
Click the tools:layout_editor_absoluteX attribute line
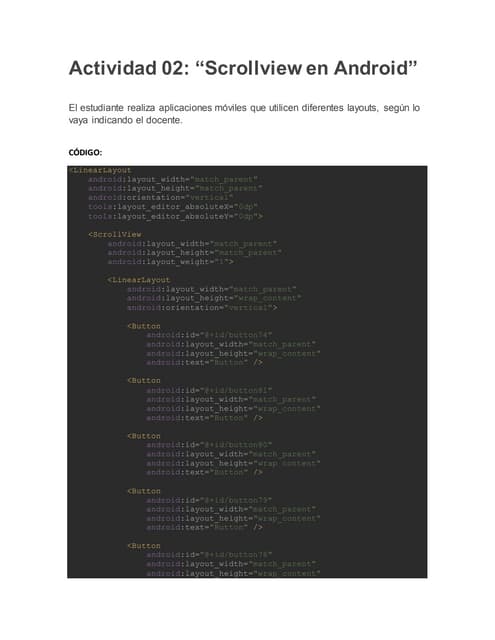pyautogui.click(x=173, y=207)
